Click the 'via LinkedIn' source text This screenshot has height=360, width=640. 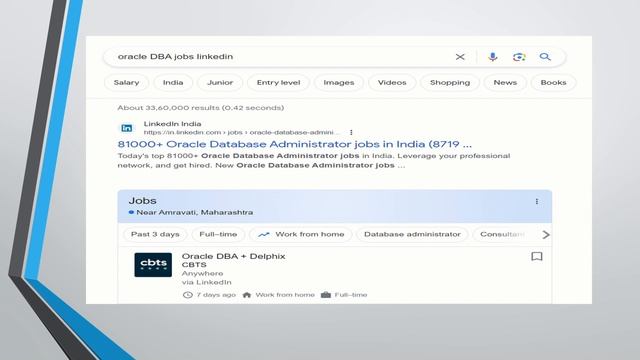207,282
